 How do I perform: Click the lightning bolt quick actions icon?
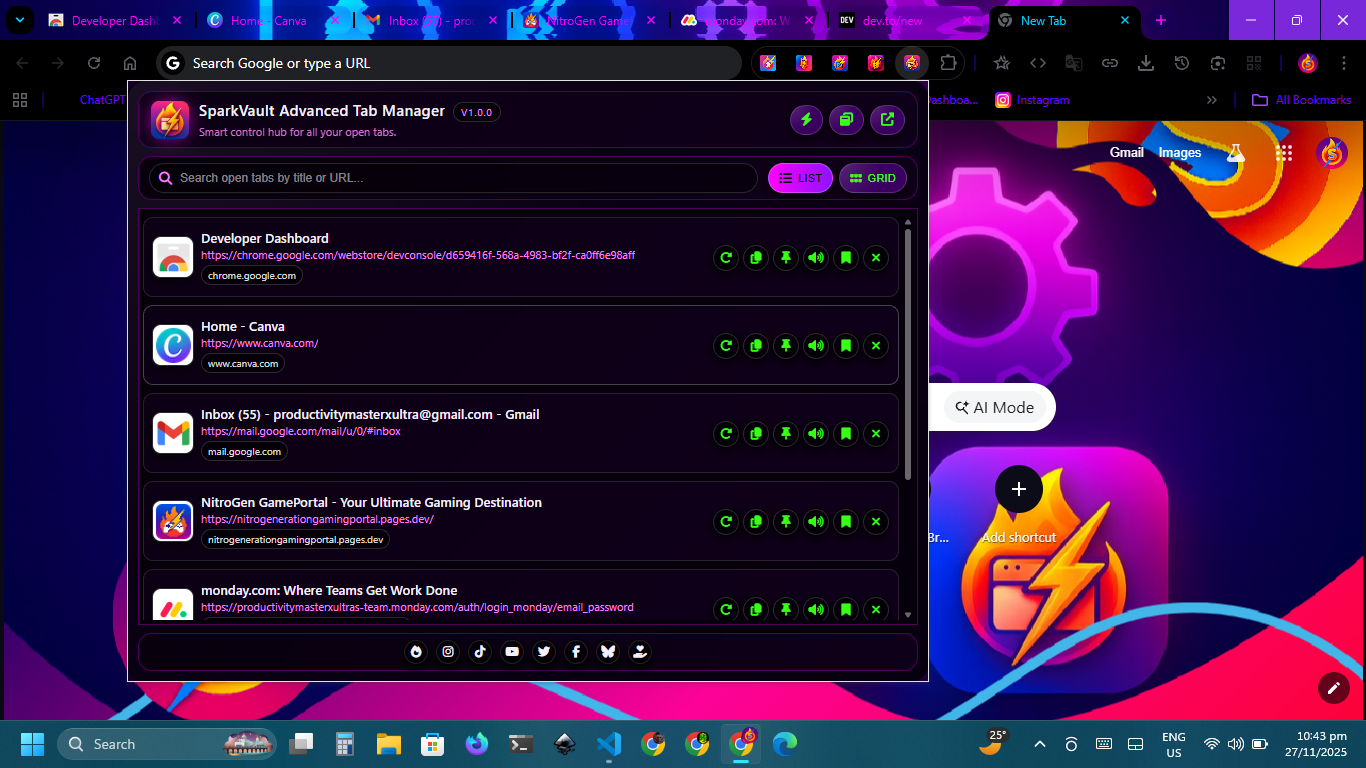(x=806, y=120)
